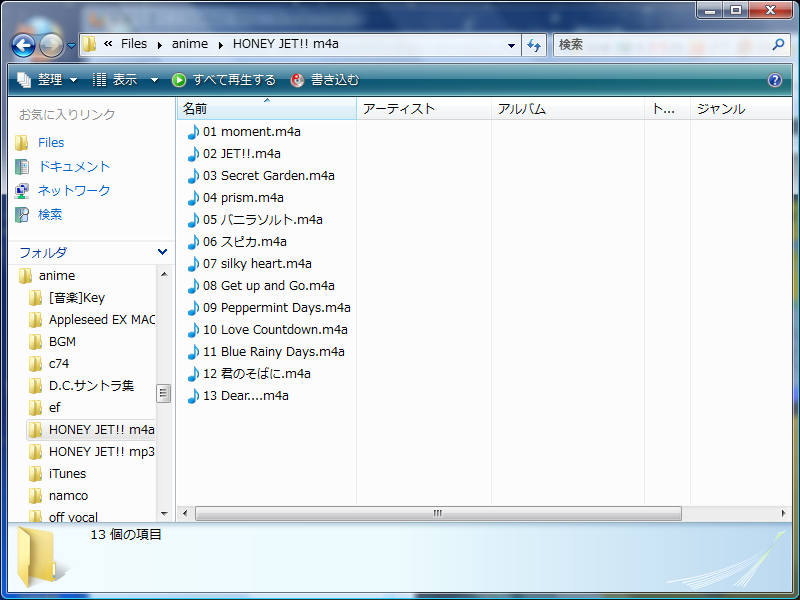The image size is (800, 600).
Task: Expand arrow after Files breadcrumb
Action: click(x=160, y=45)
